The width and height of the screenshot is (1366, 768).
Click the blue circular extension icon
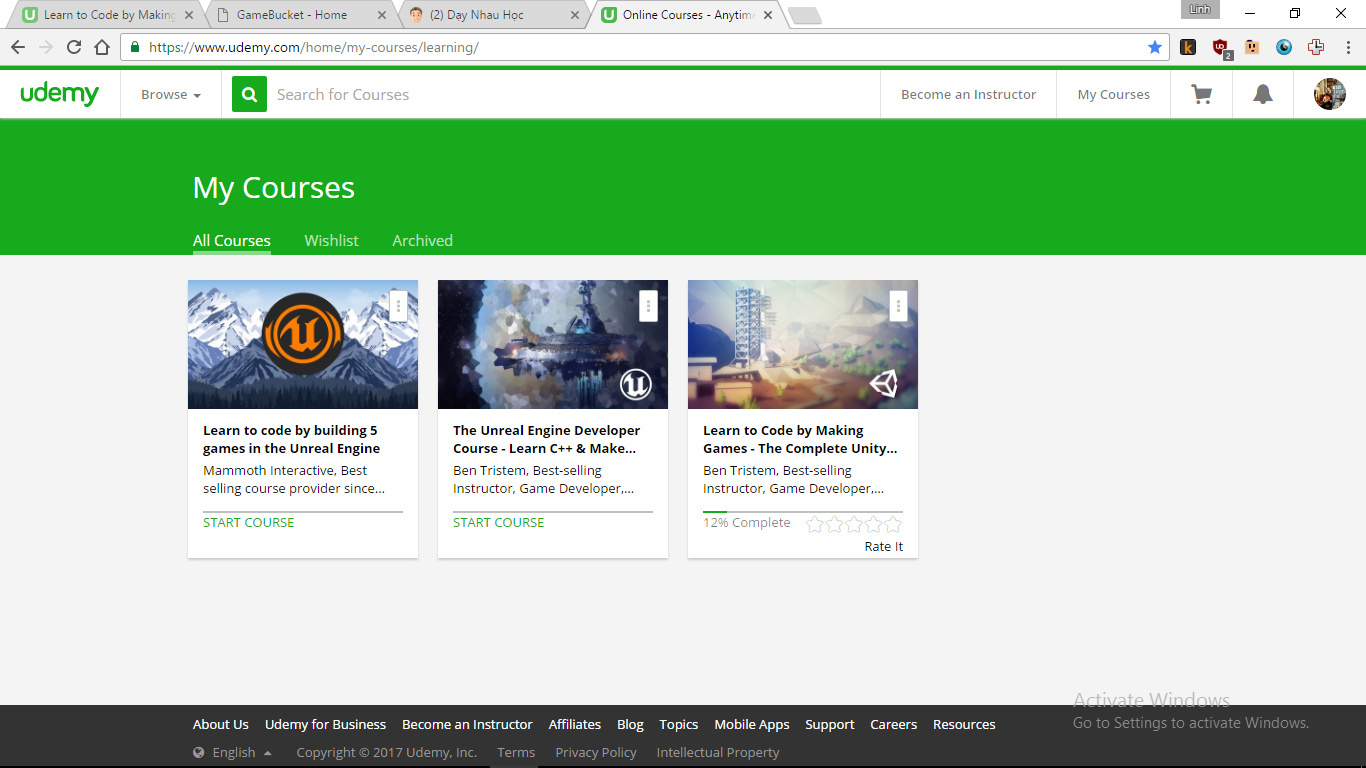point(1284,47)
